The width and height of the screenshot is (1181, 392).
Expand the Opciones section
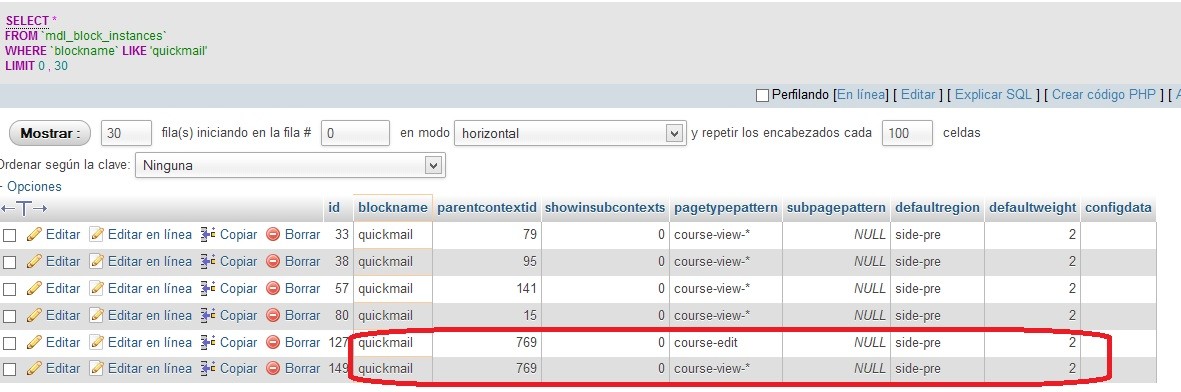[x=34, y=186]
